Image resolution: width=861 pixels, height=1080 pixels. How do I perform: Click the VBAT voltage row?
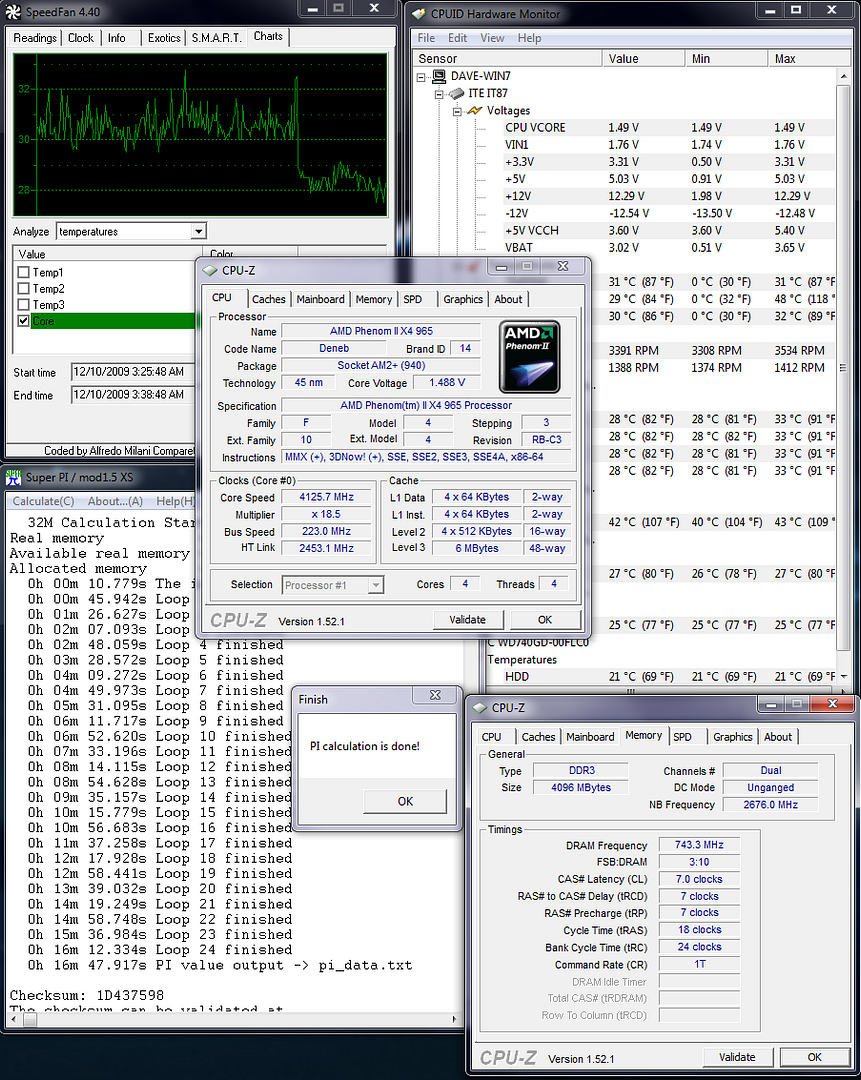pos(668,247)
